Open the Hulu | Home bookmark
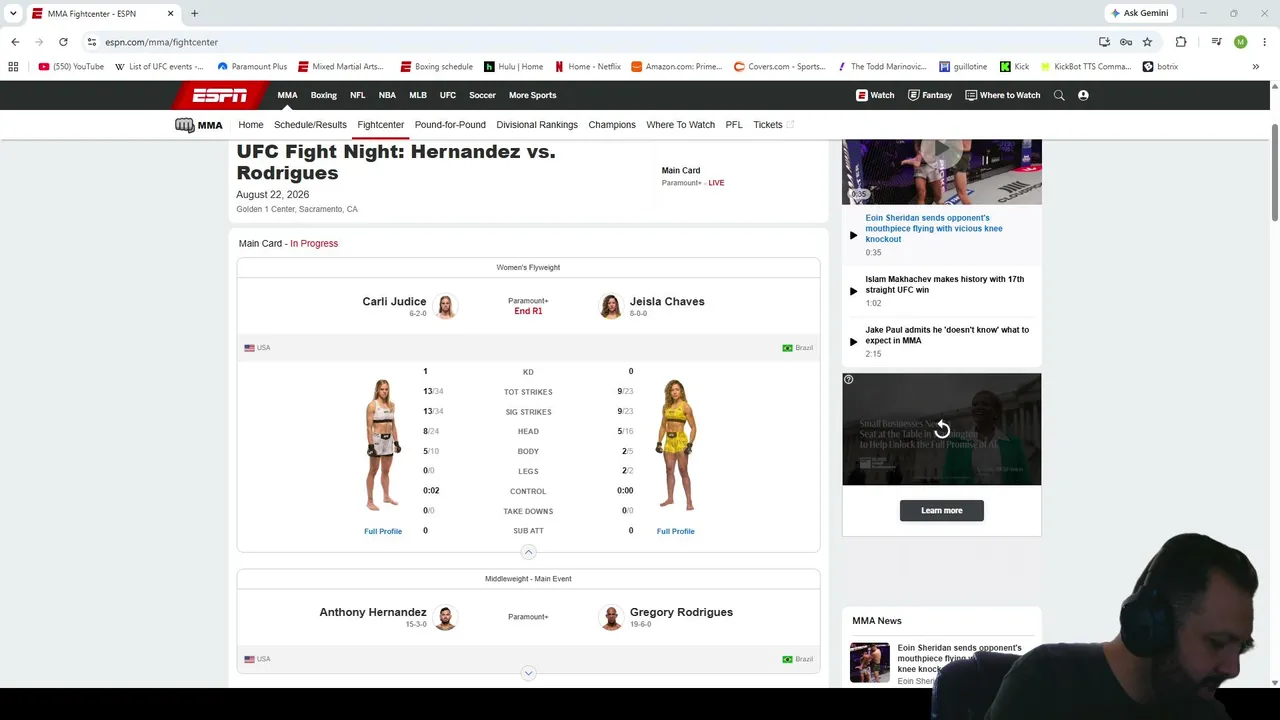Screen dimensions: 1280x720 (x=513, y=67)
